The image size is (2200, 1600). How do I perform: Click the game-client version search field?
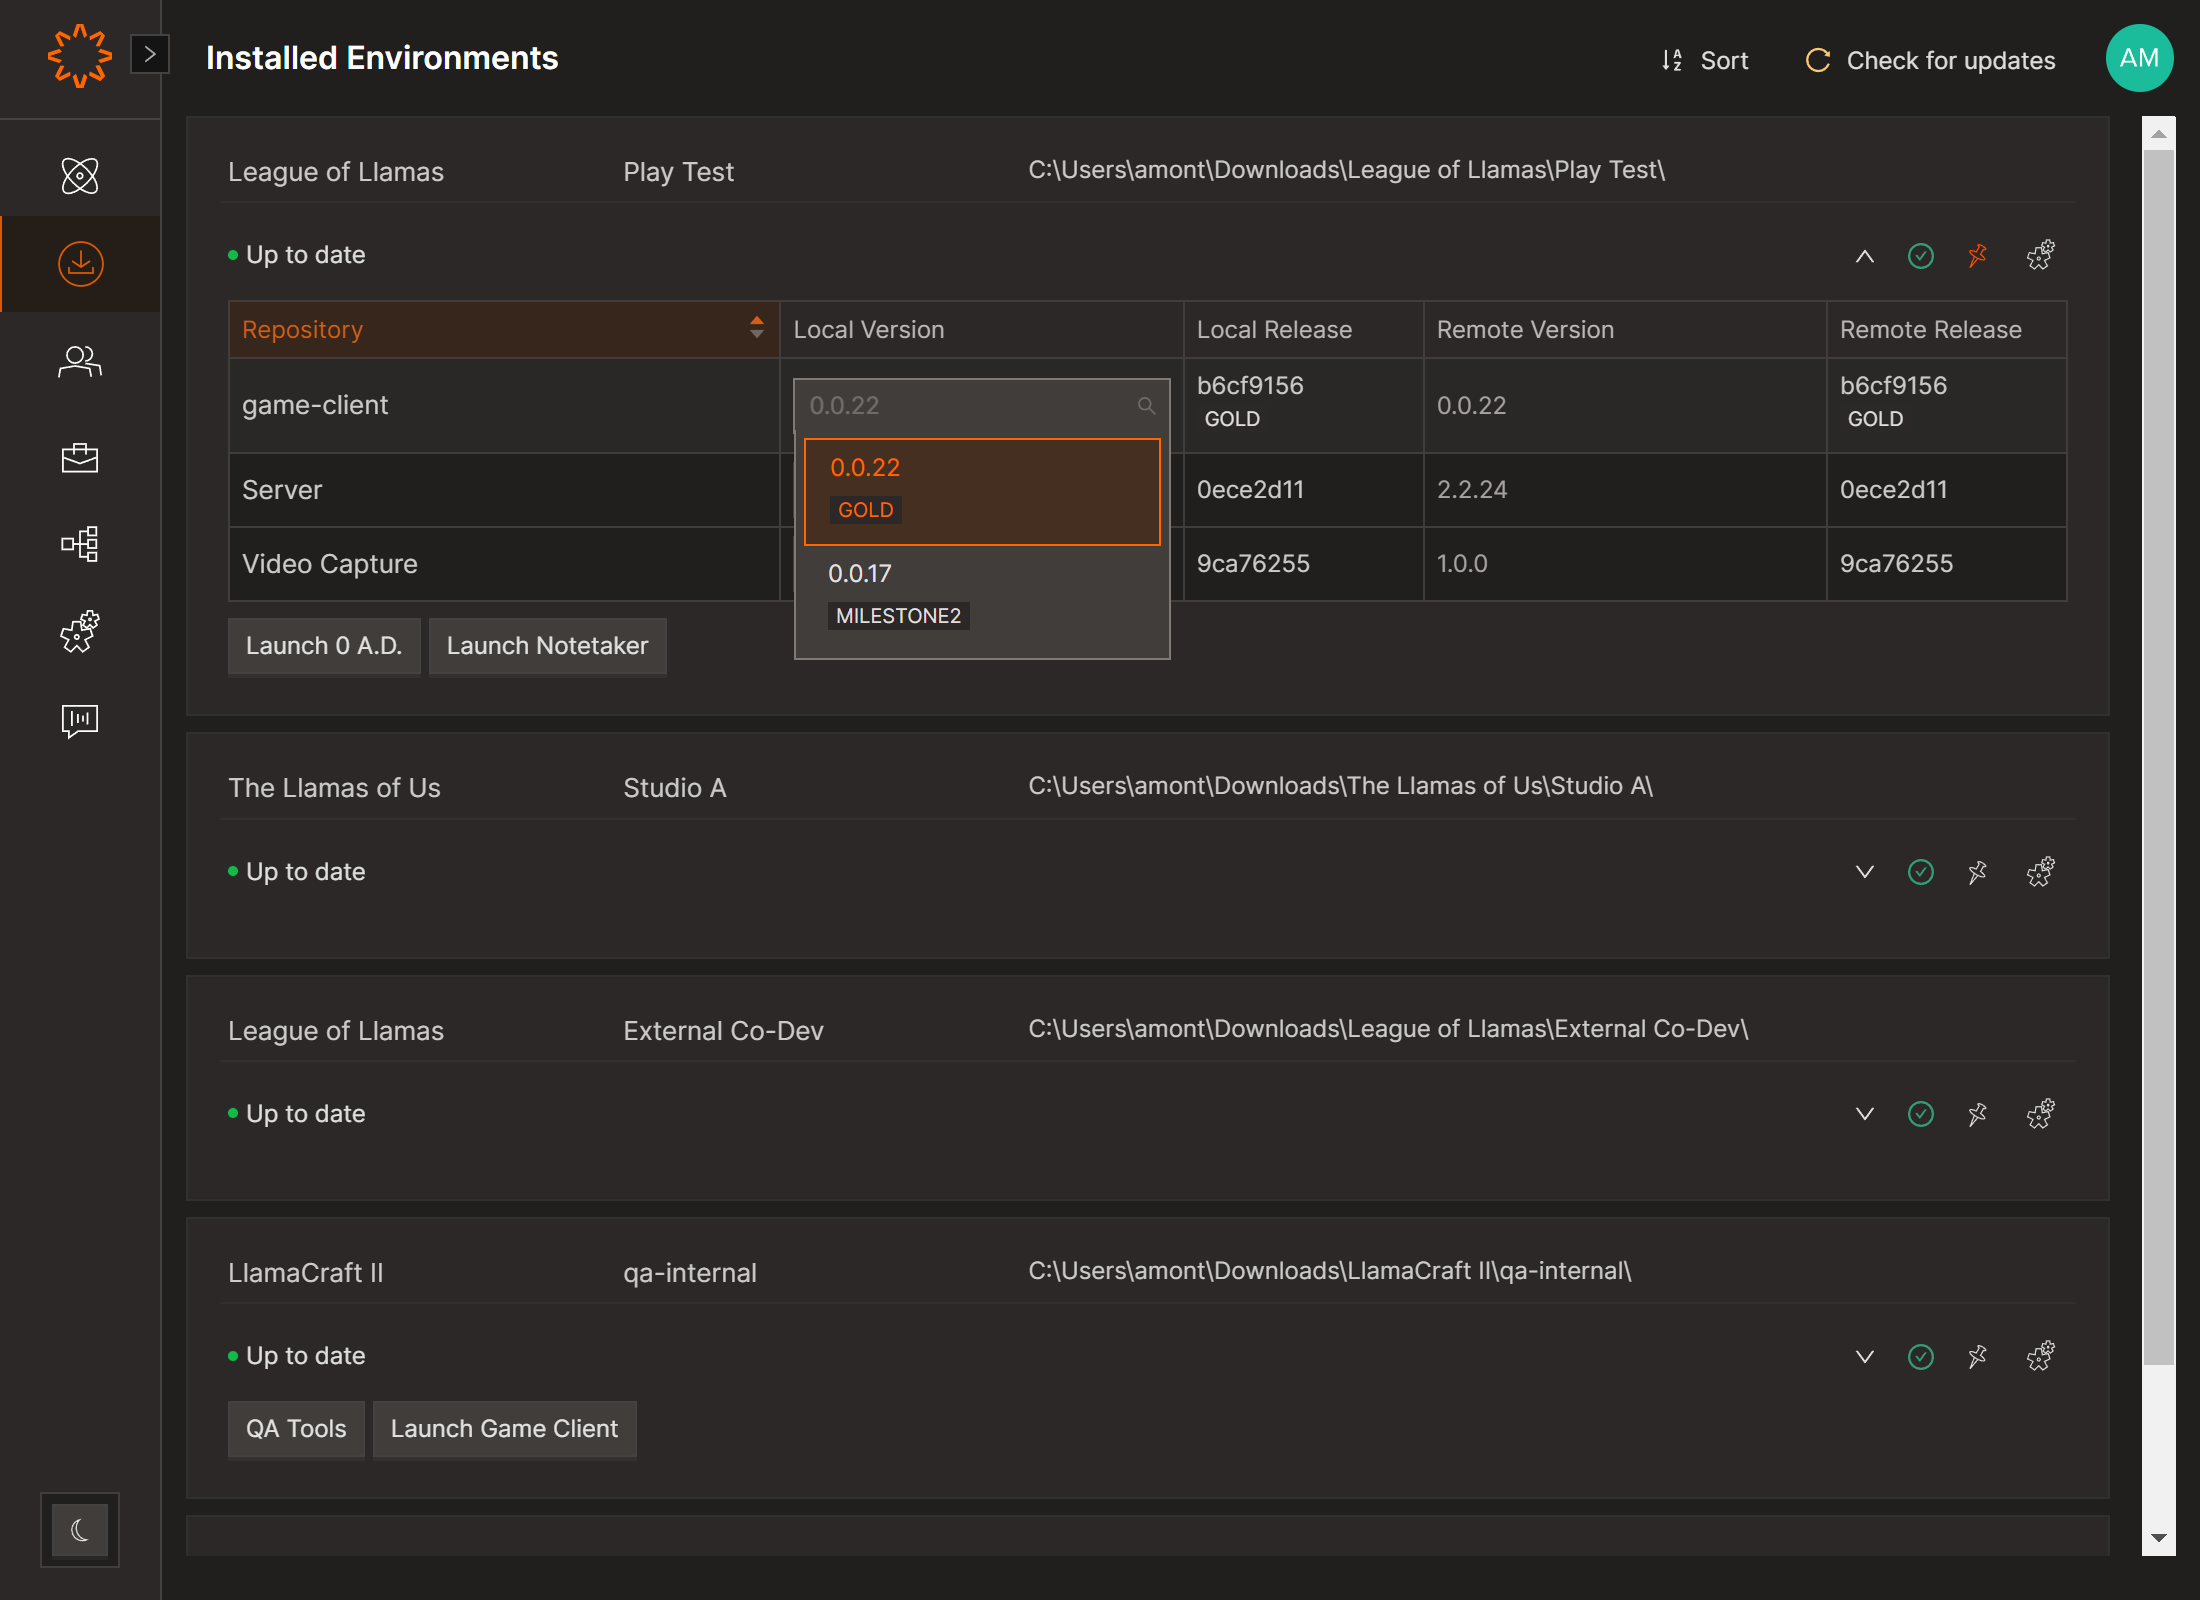tap(982, 405)
